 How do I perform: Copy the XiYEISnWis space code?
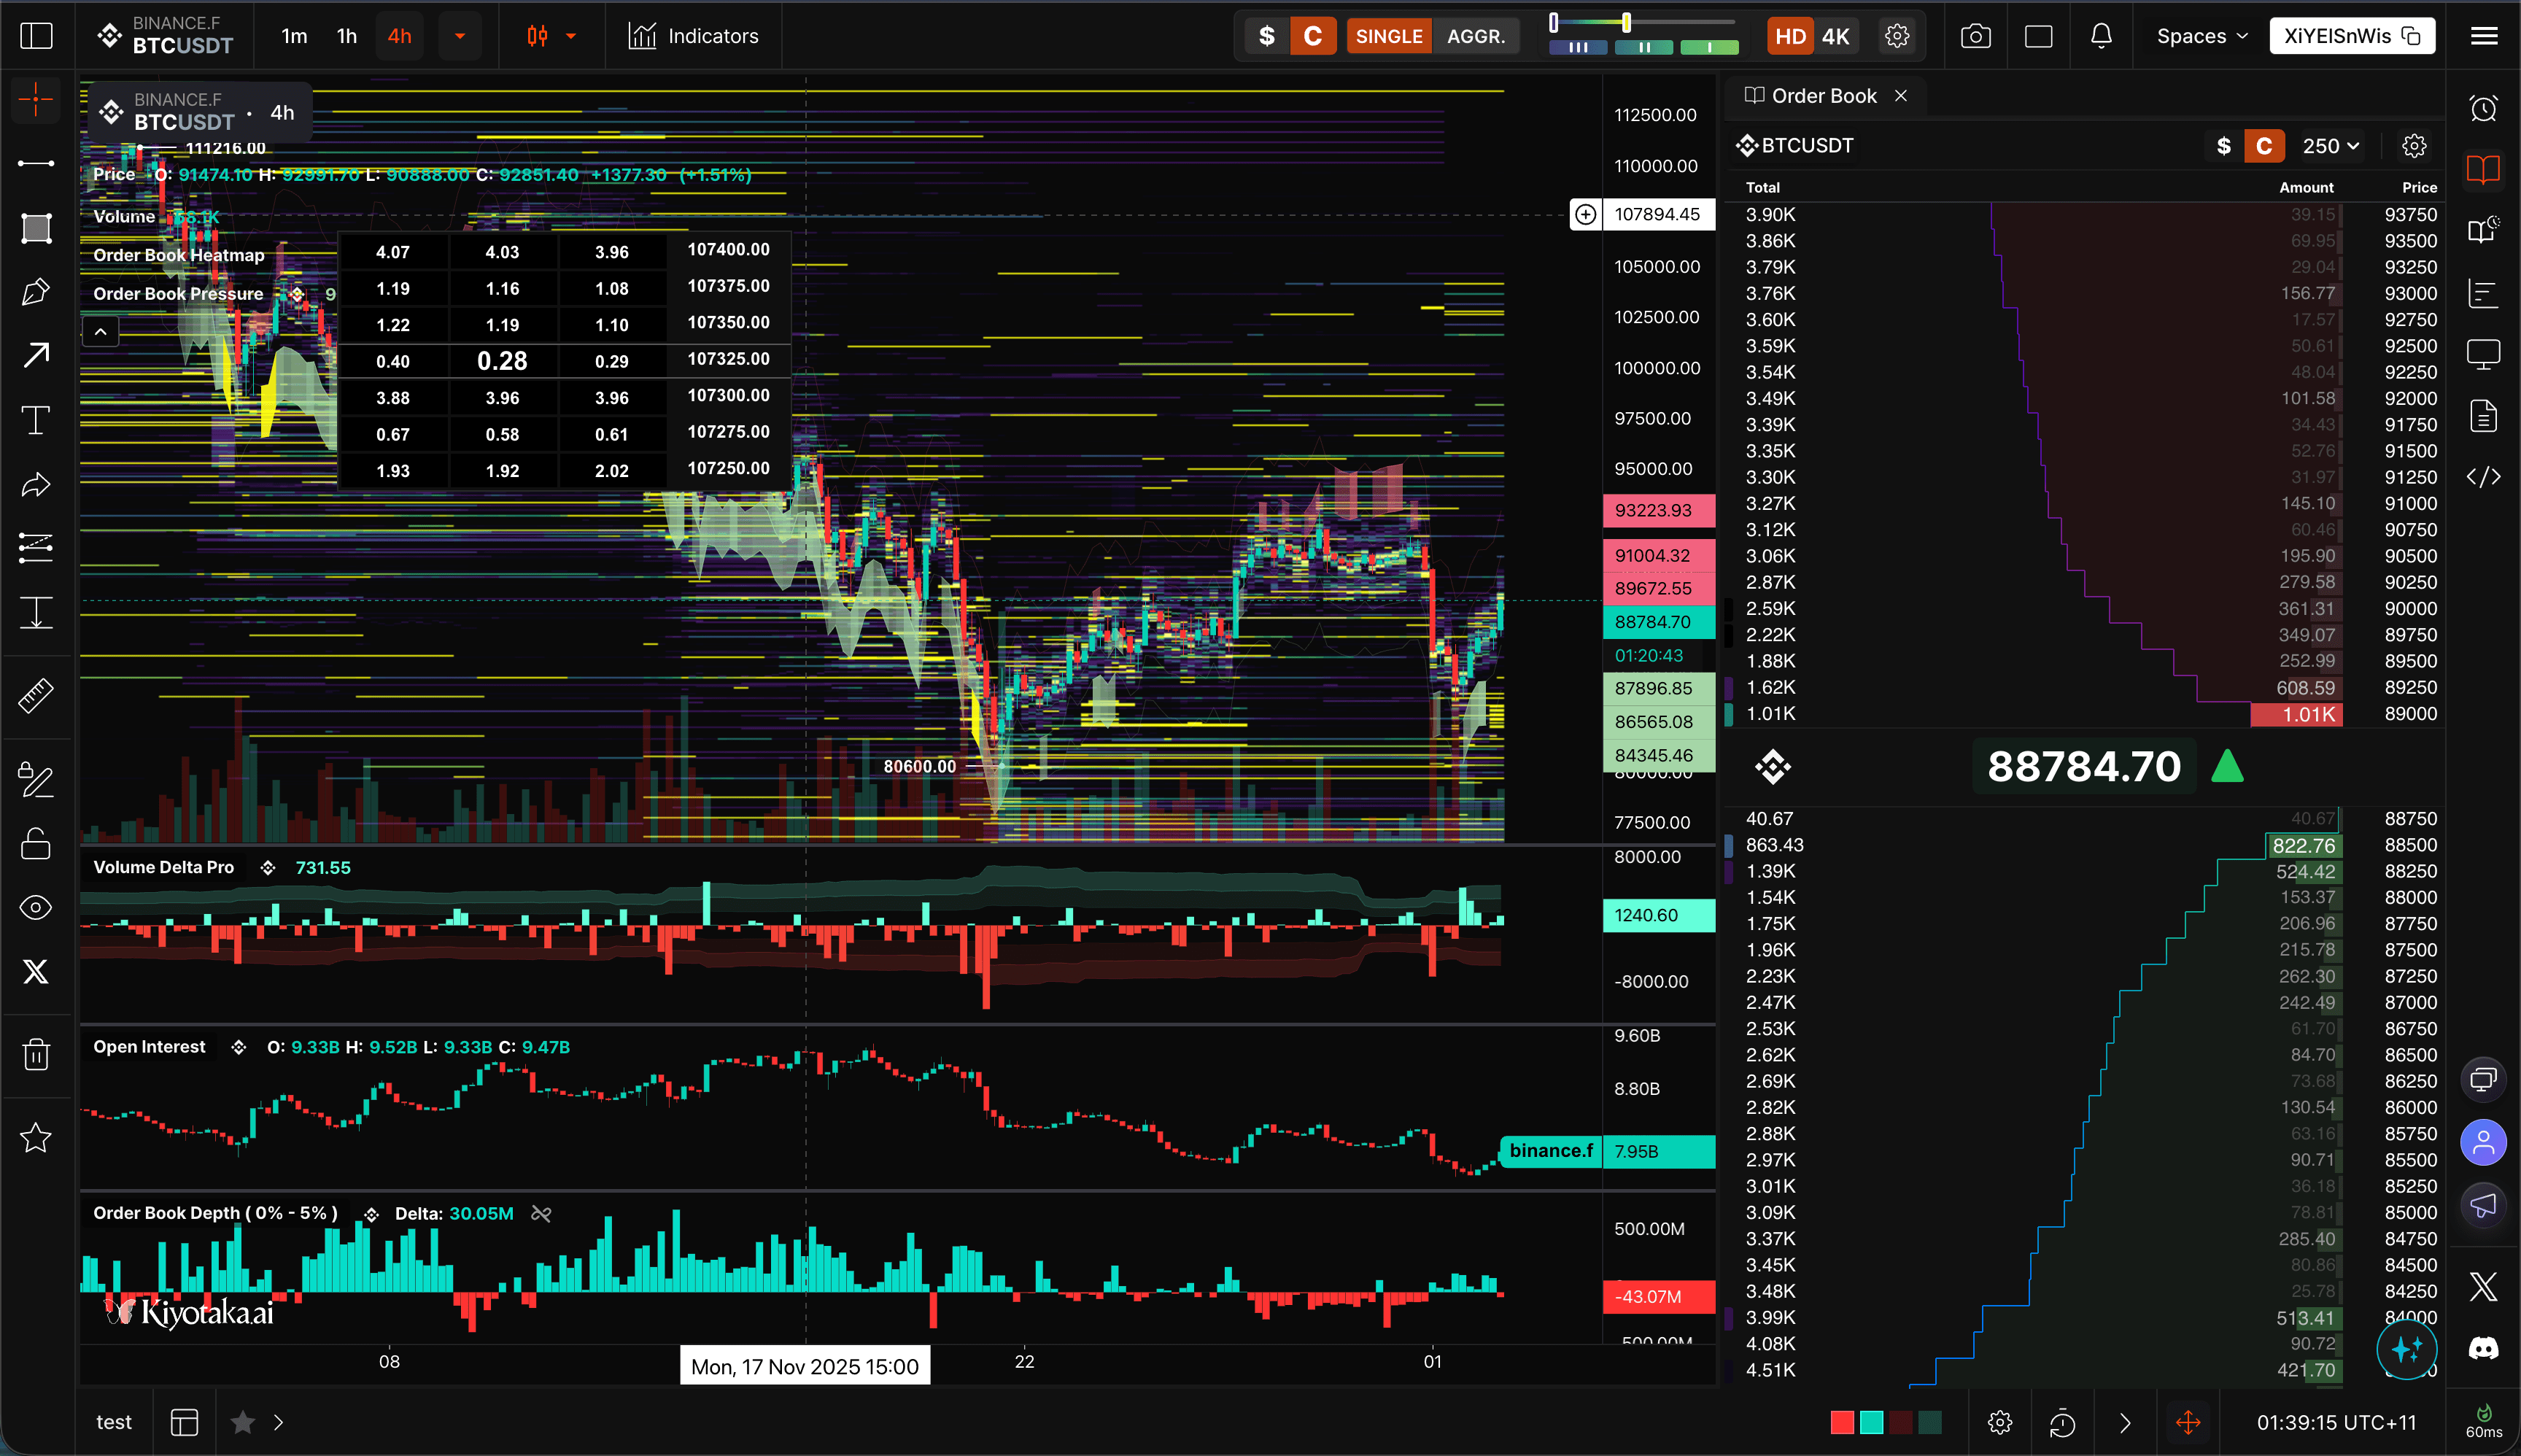coord(2411,36)
